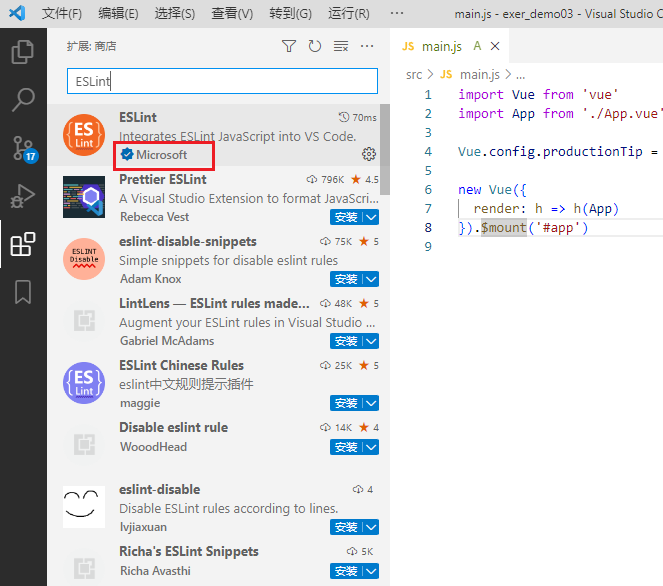Install the eslint-disable extension by lvjiaxuan
This screenshot has height=586, width=663.
[346, 527]
